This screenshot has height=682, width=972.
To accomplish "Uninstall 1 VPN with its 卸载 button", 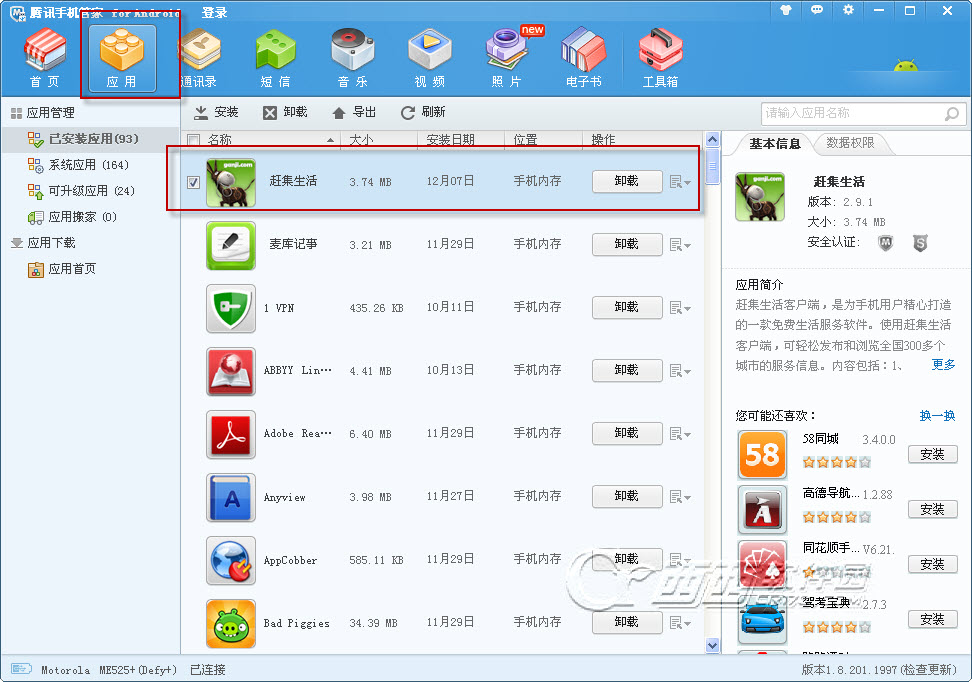I will 627,307.
